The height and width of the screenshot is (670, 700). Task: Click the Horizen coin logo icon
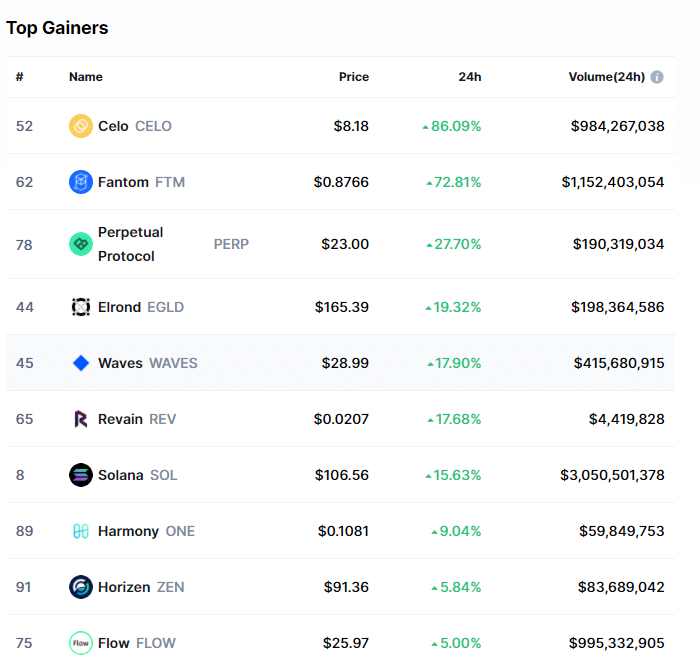click(x=81, y=587)
